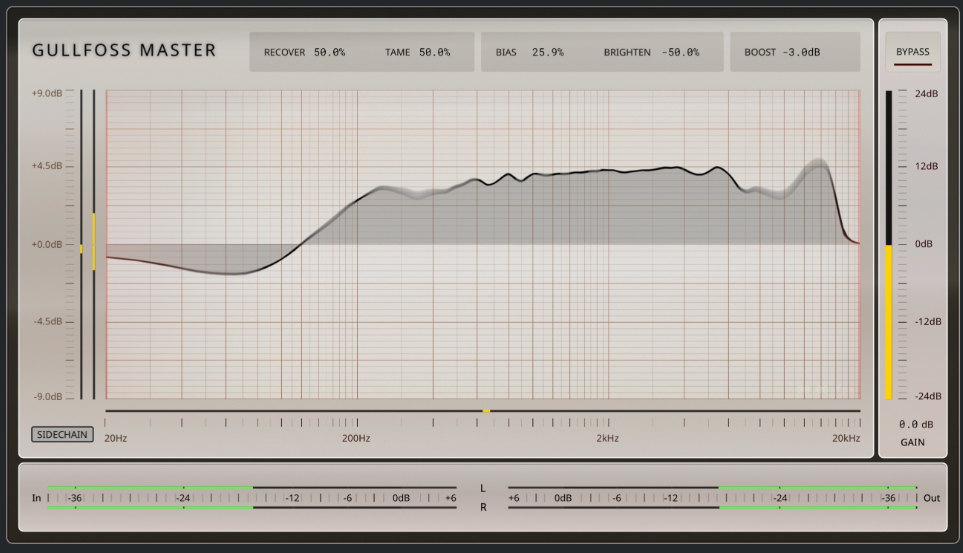The height and width of the screenshot is (553, 963).
Task: Click the L channel label
Action: [483, 488]
